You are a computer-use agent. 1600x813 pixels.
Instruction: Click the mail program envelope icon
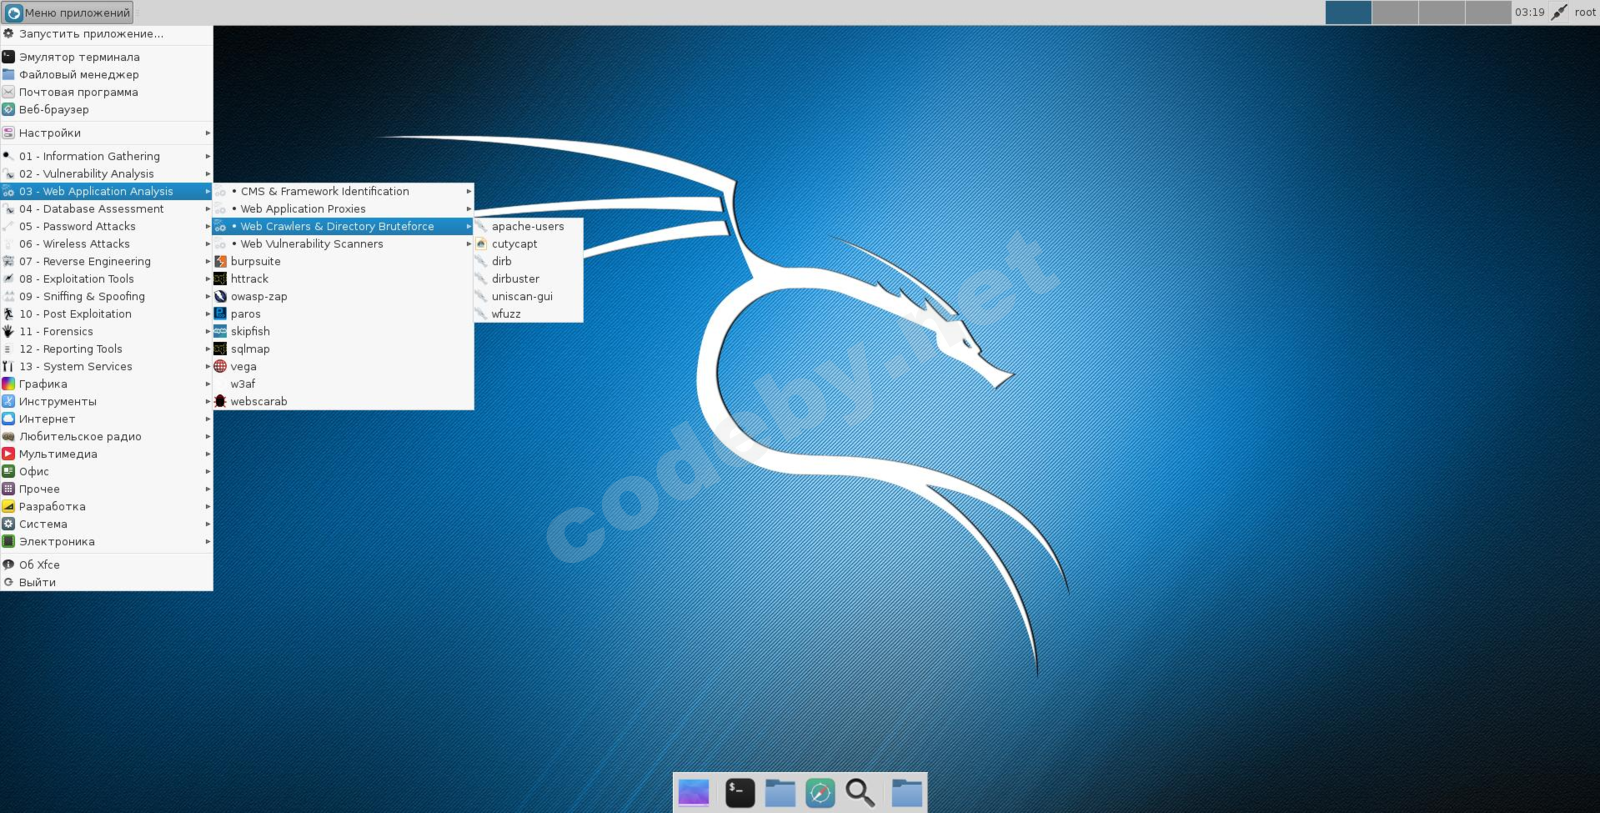(8, 92)
